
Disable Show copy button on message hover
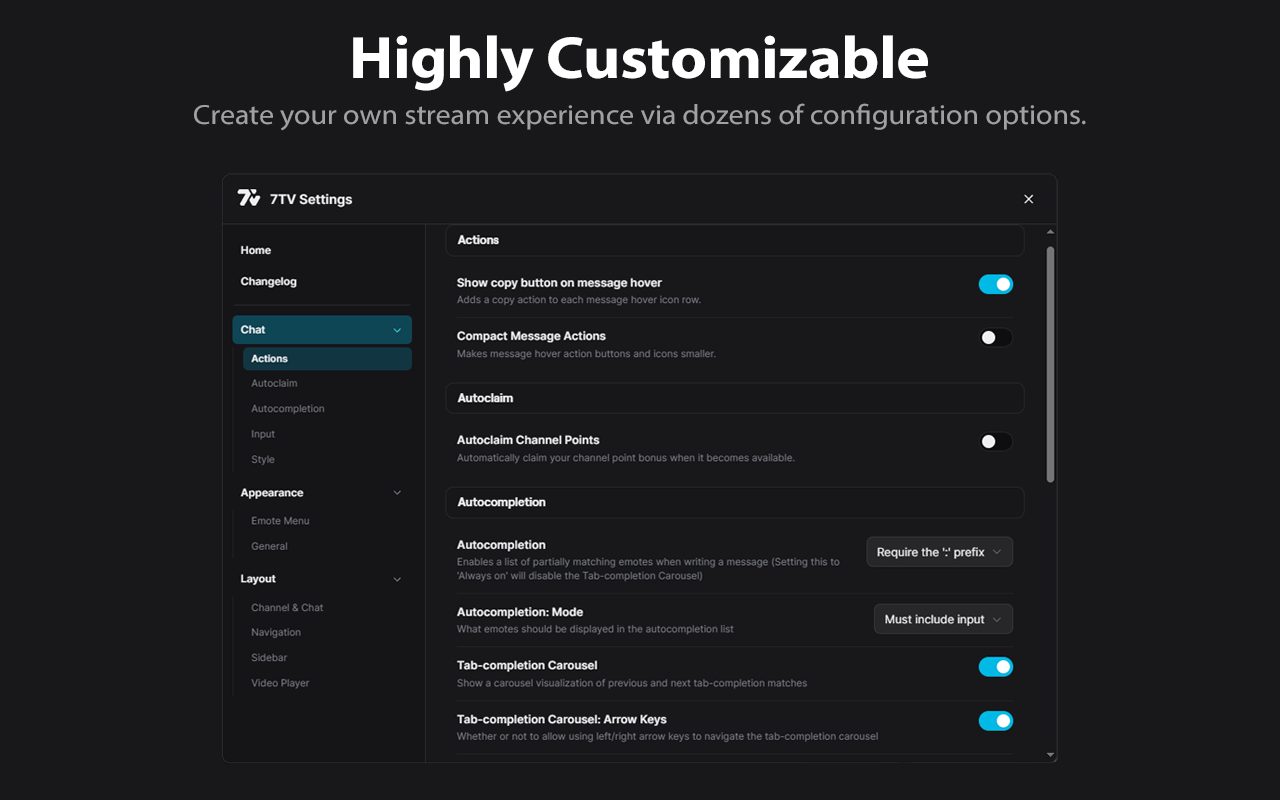[995, 284]
